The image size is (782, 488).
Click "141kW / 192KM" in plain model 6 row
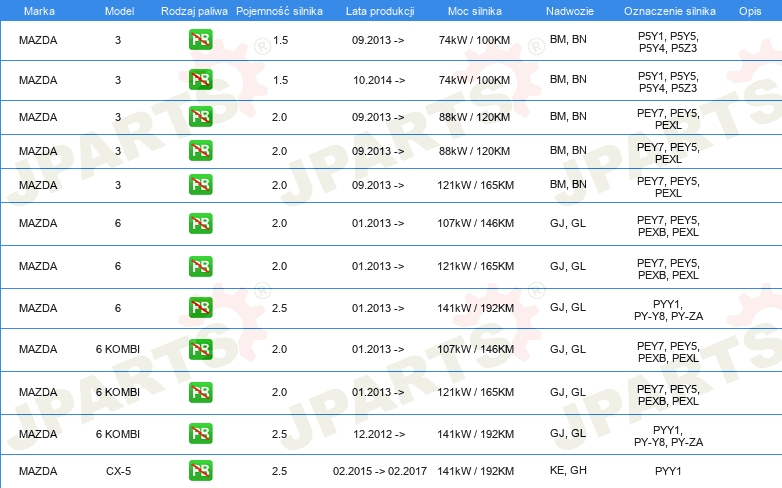pyautogui.click(x=475, y=308)
